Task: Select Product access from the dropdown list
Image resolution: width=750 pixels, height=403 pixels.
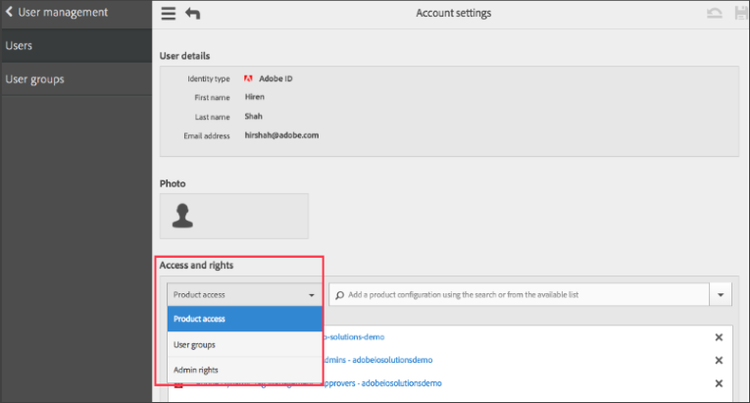Action: point(244,319)
